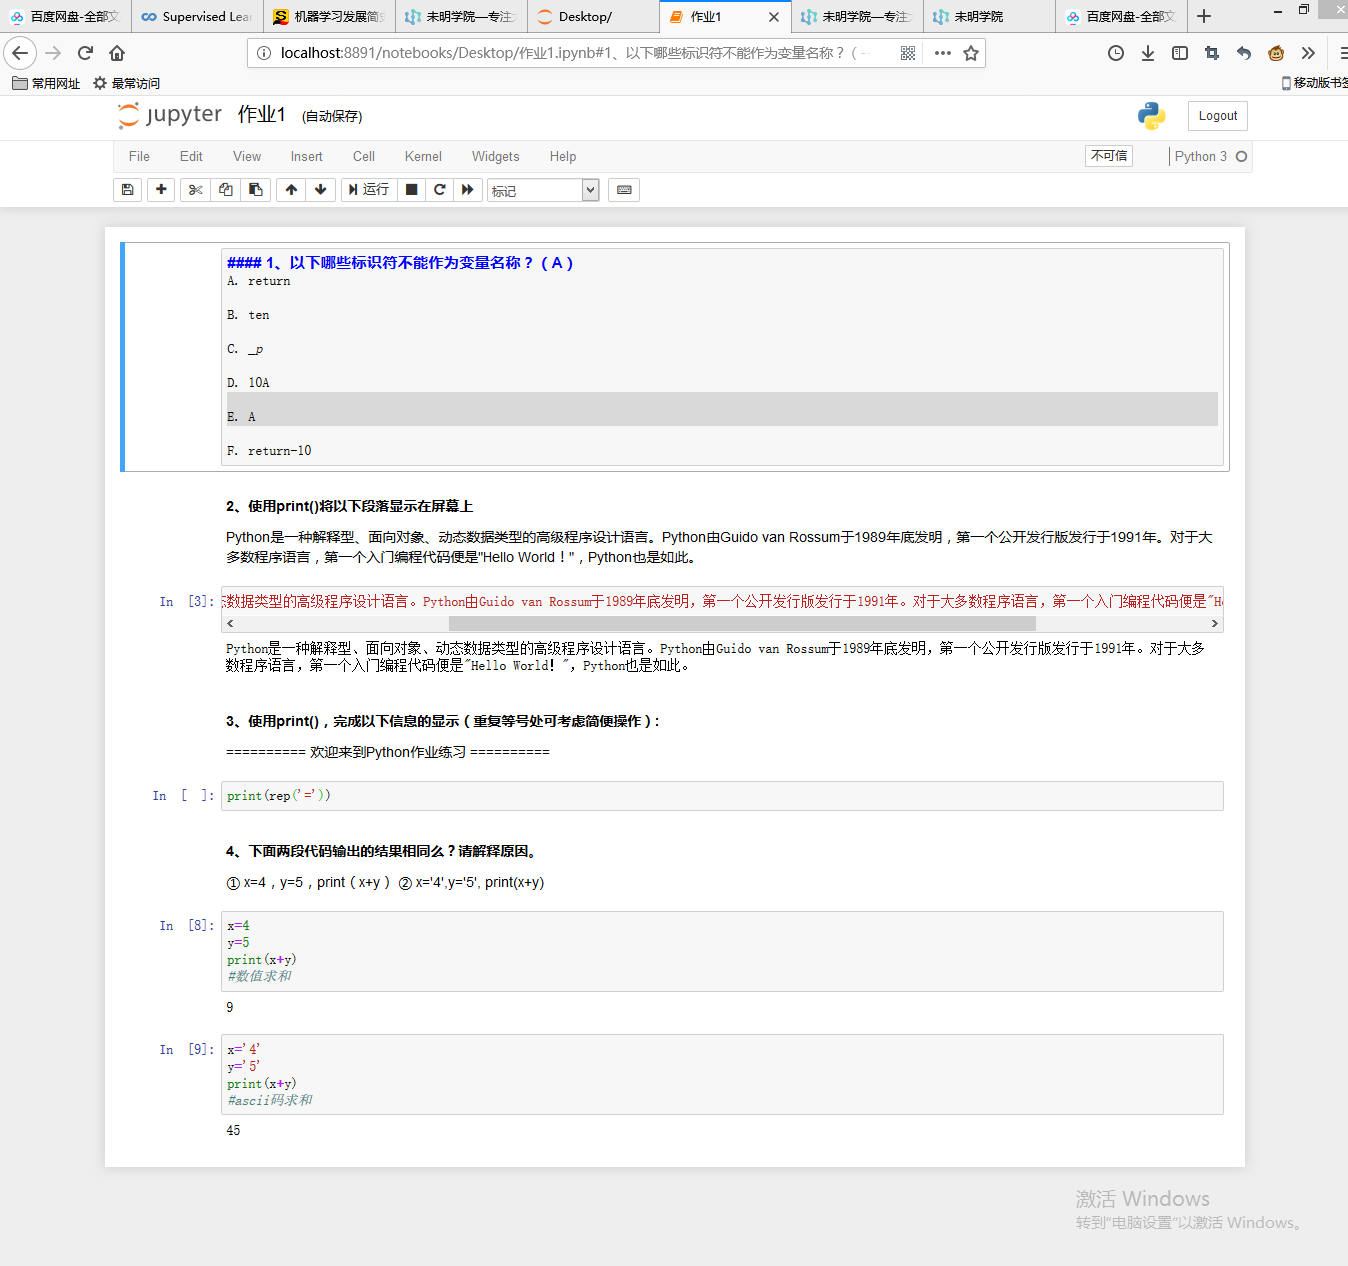
Task: Go to the browser home page
Action: tap(117, 53)
